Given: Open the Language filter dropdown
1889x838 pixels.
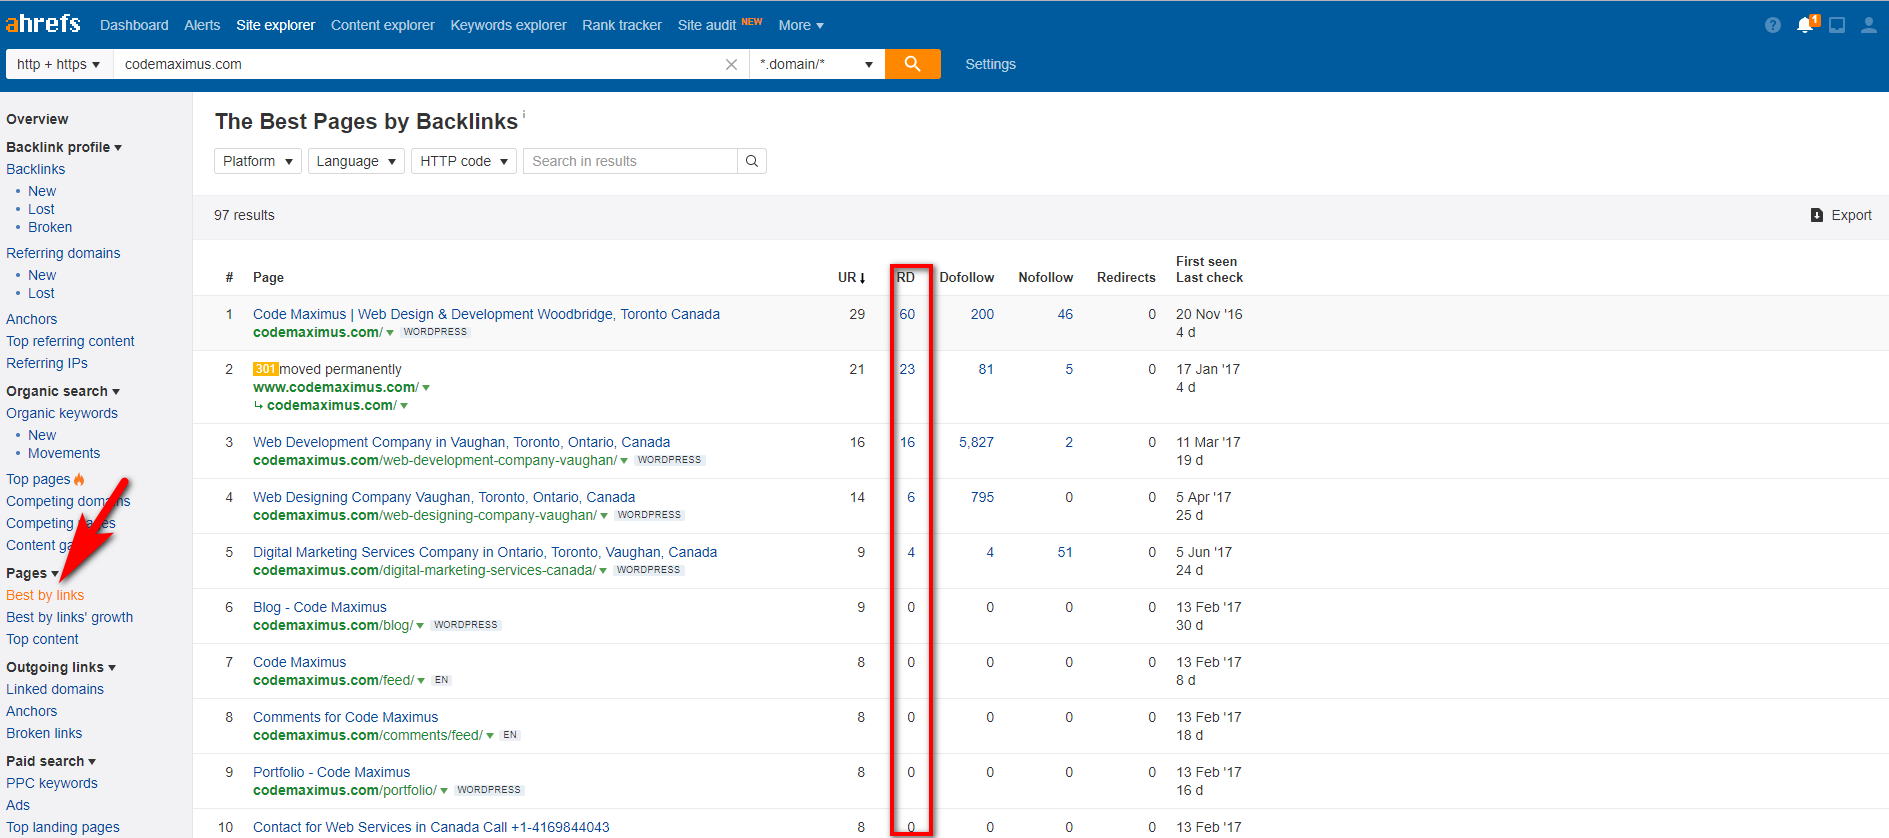Looking at the screenshot, I should (x=356, y=161).
